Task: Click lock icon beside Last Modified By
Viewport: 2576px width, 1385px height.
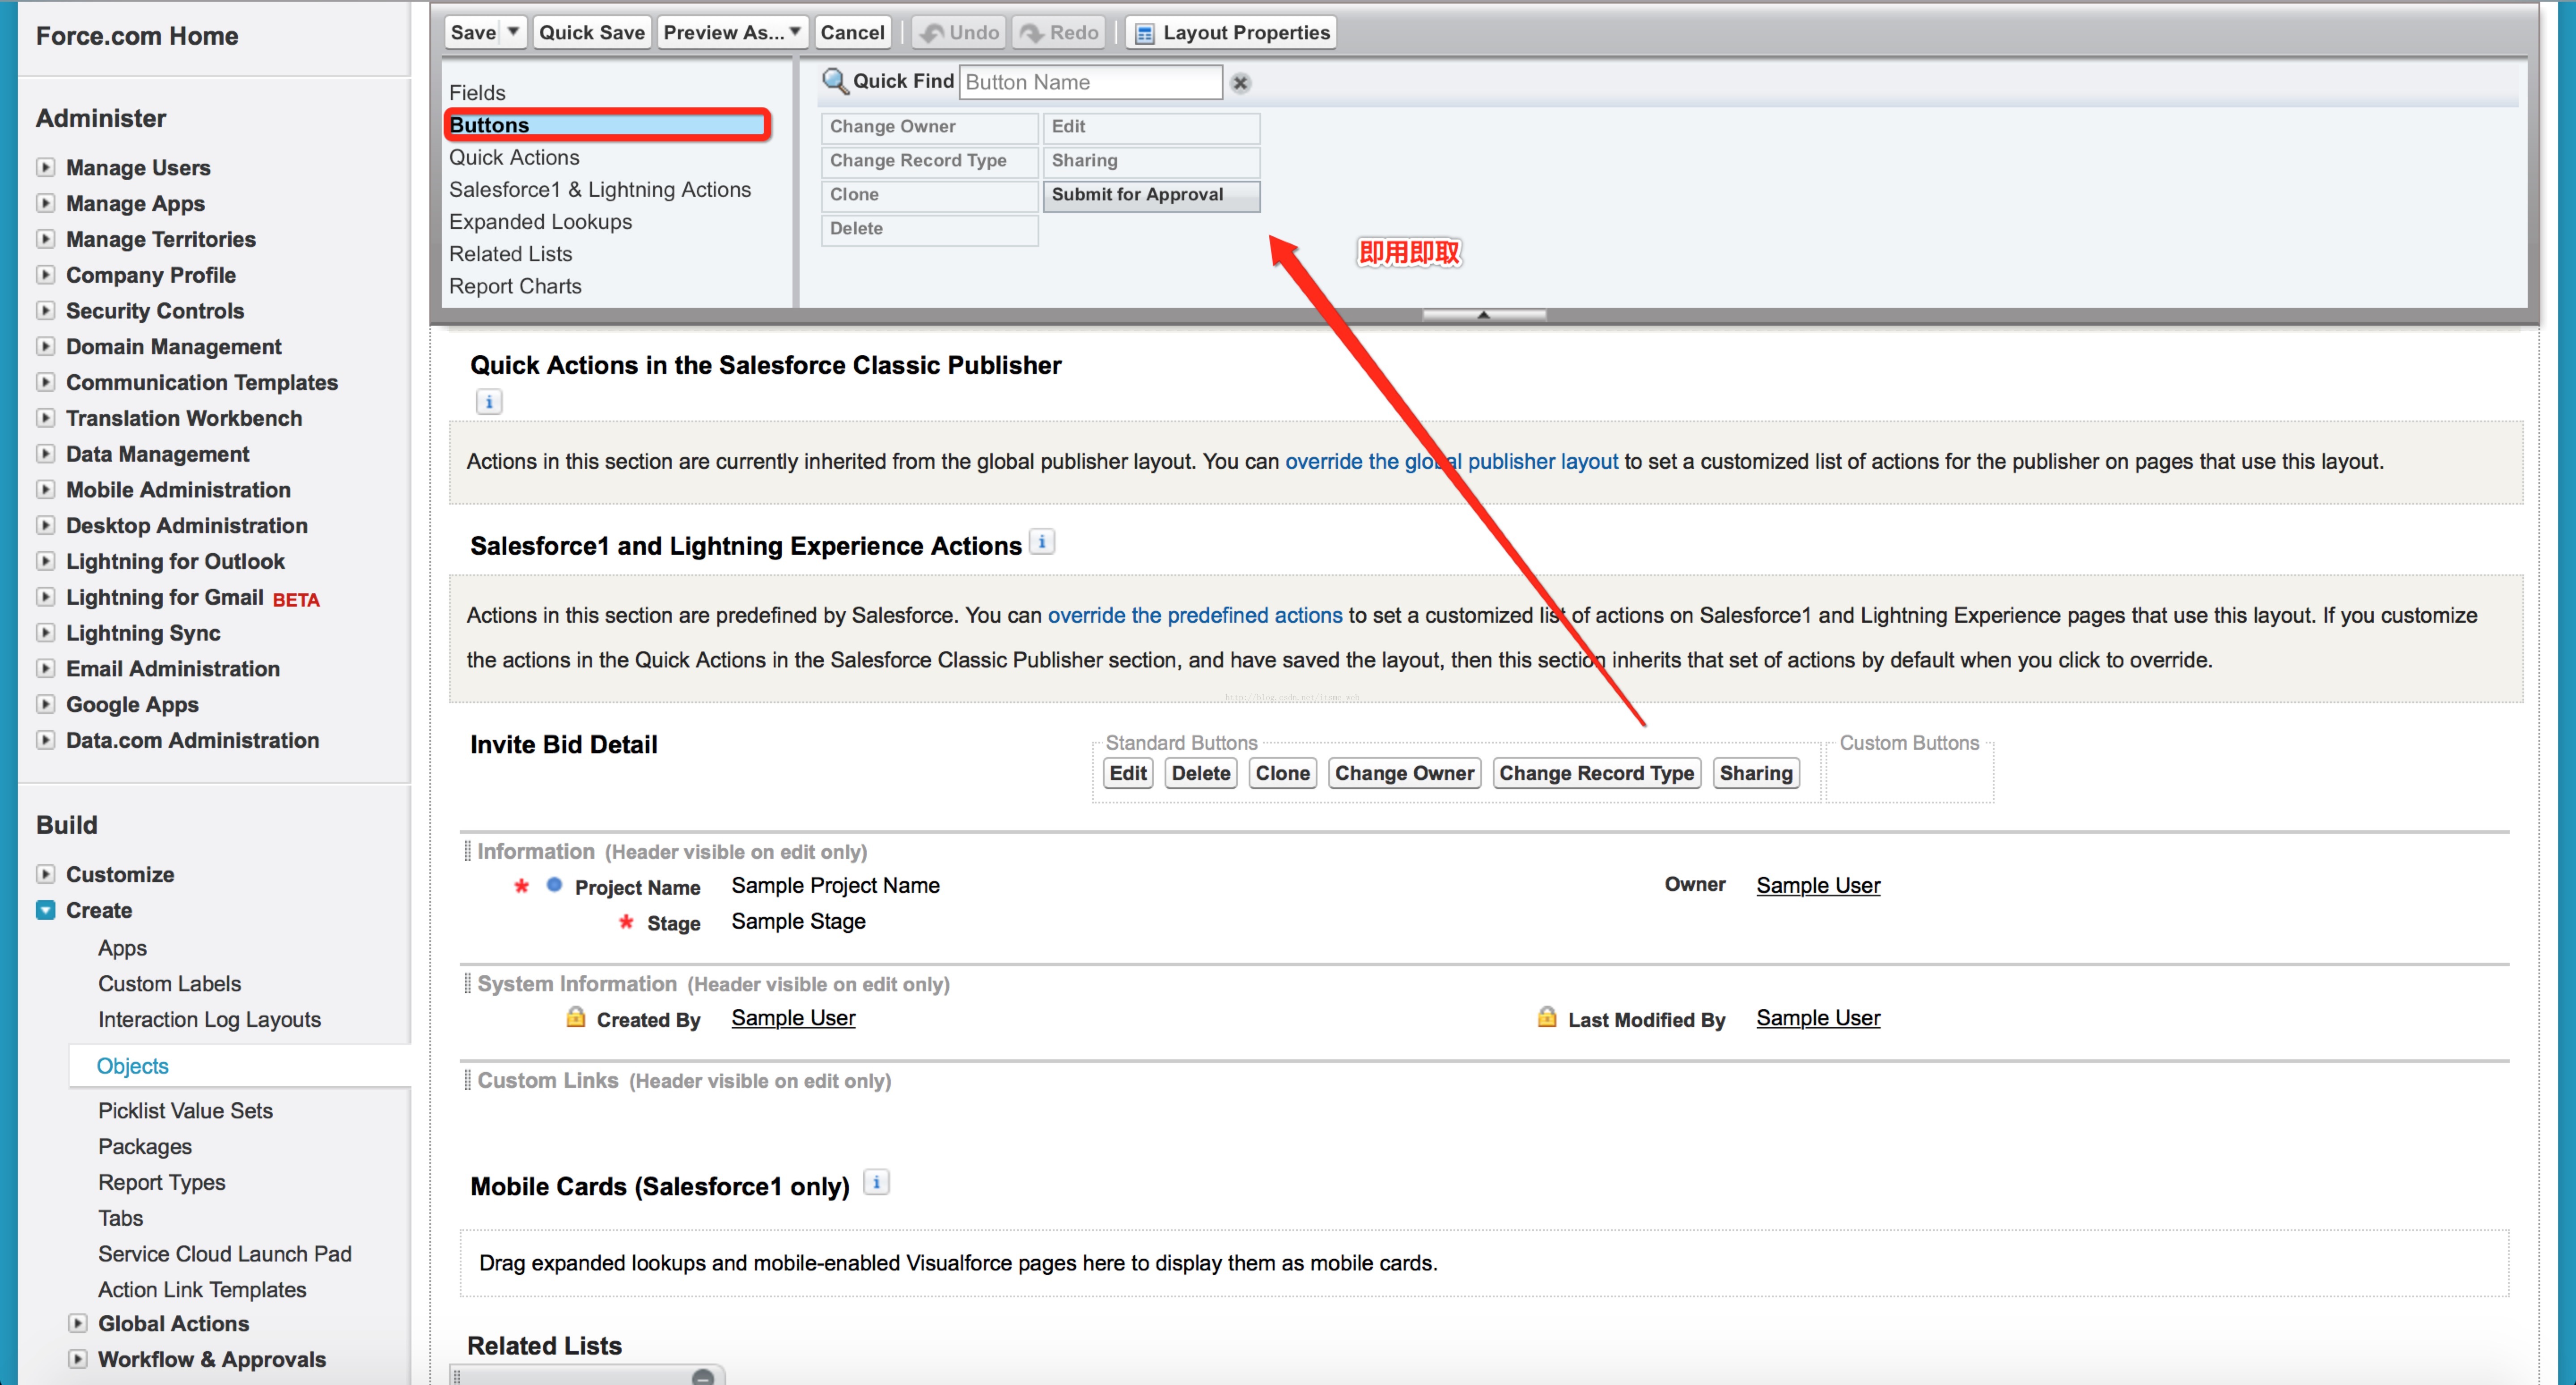Action: tap(1547, 1017)
